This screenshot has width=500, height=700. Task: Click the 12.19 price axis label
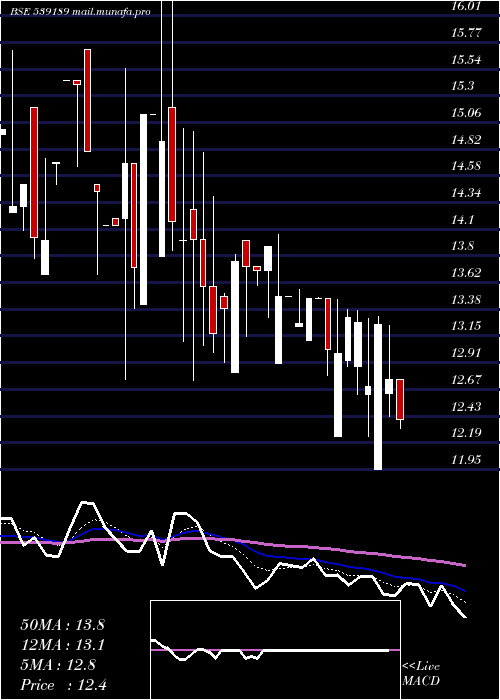(x=466, y=432)
